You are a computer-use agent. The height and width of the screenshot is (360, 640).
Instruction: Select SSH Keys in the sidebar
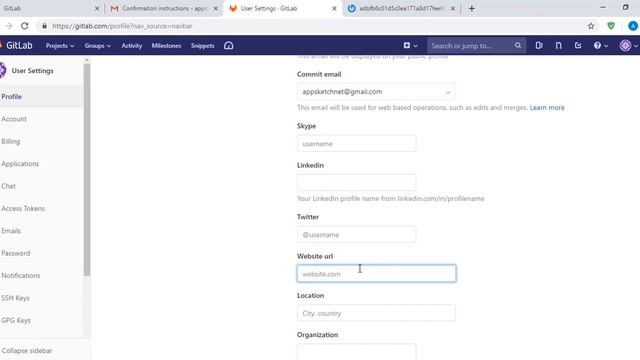42,298
